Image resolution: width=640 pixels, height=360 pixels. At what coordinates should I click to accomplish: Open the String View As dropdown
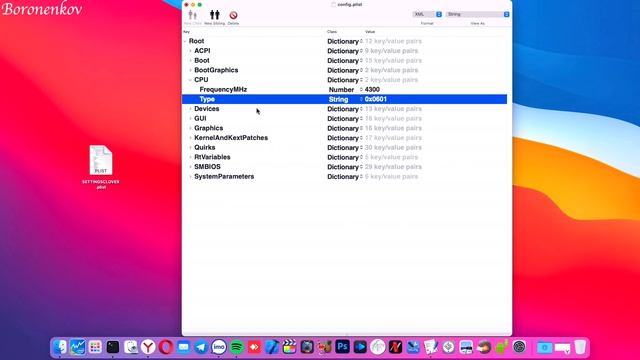[478, 14]
